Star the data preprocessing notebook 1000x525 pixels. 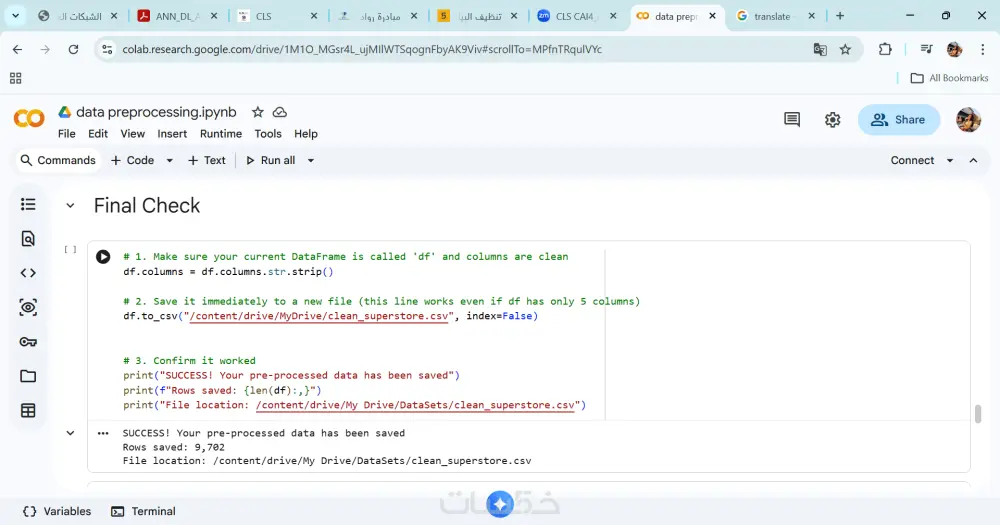(x=258, y=112)
